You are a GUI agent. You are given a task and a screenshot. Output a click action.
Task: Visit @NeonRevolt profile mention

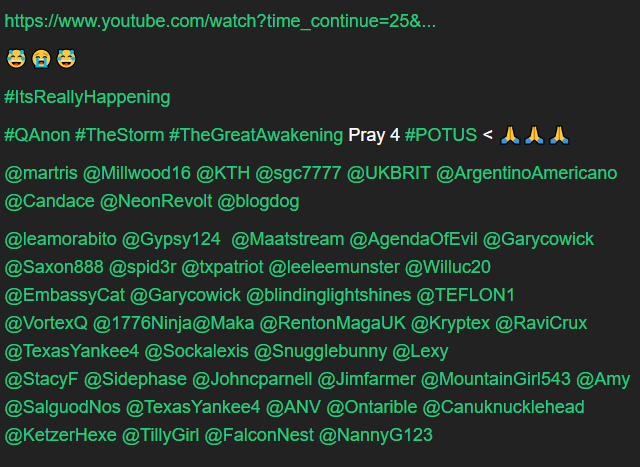point(156,201)
